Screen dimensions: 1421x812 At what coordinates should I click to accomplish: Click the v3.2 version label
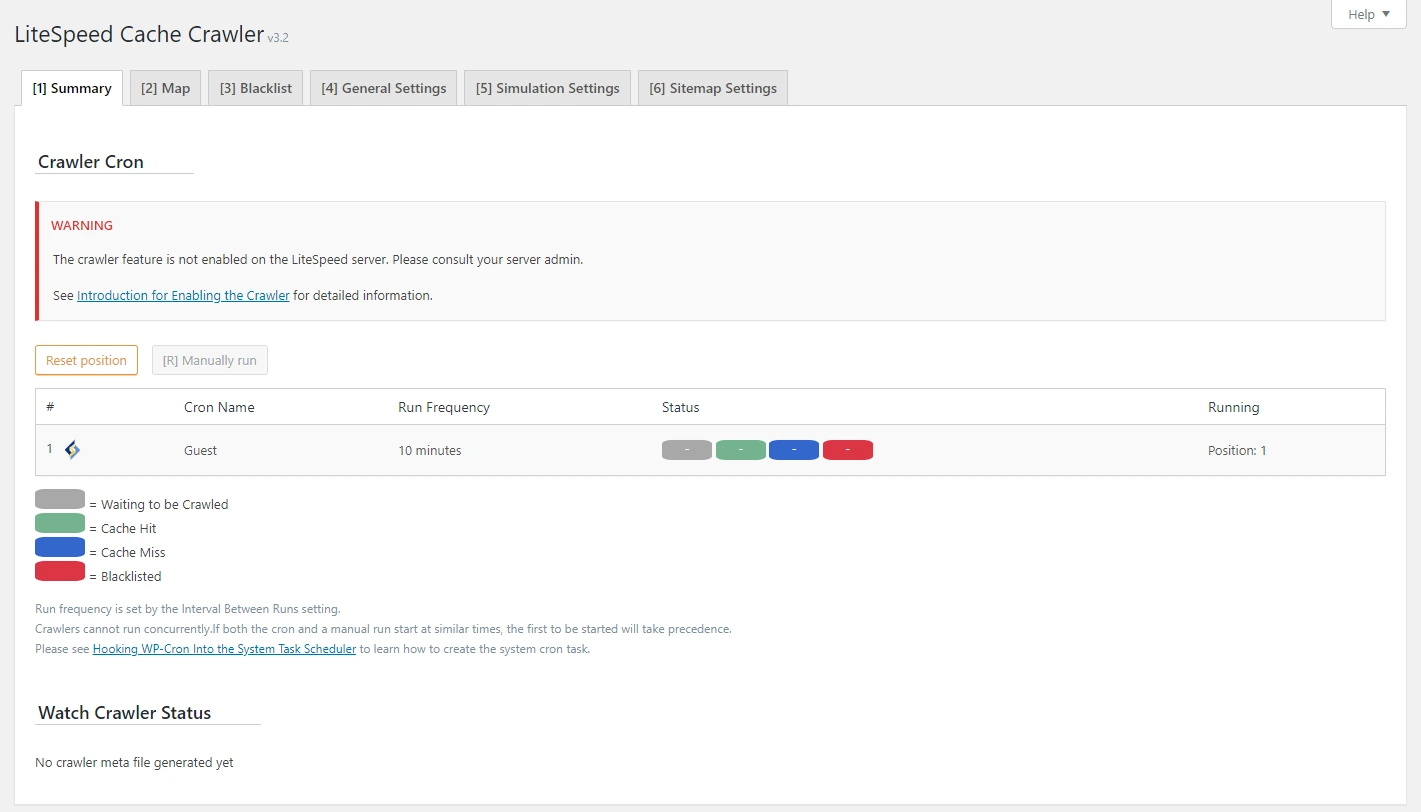pyautogui.click(x=278, y=38)
